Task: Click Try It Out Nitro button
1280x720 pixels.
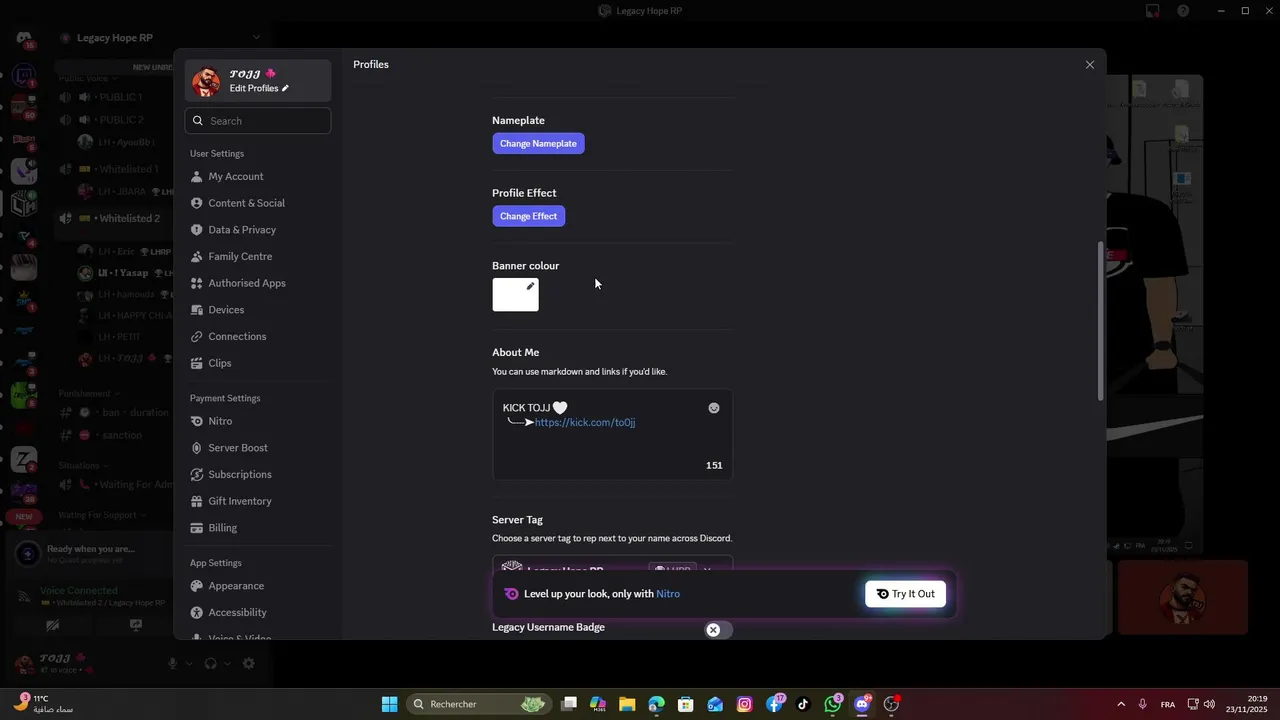Action: pos(905,594)
